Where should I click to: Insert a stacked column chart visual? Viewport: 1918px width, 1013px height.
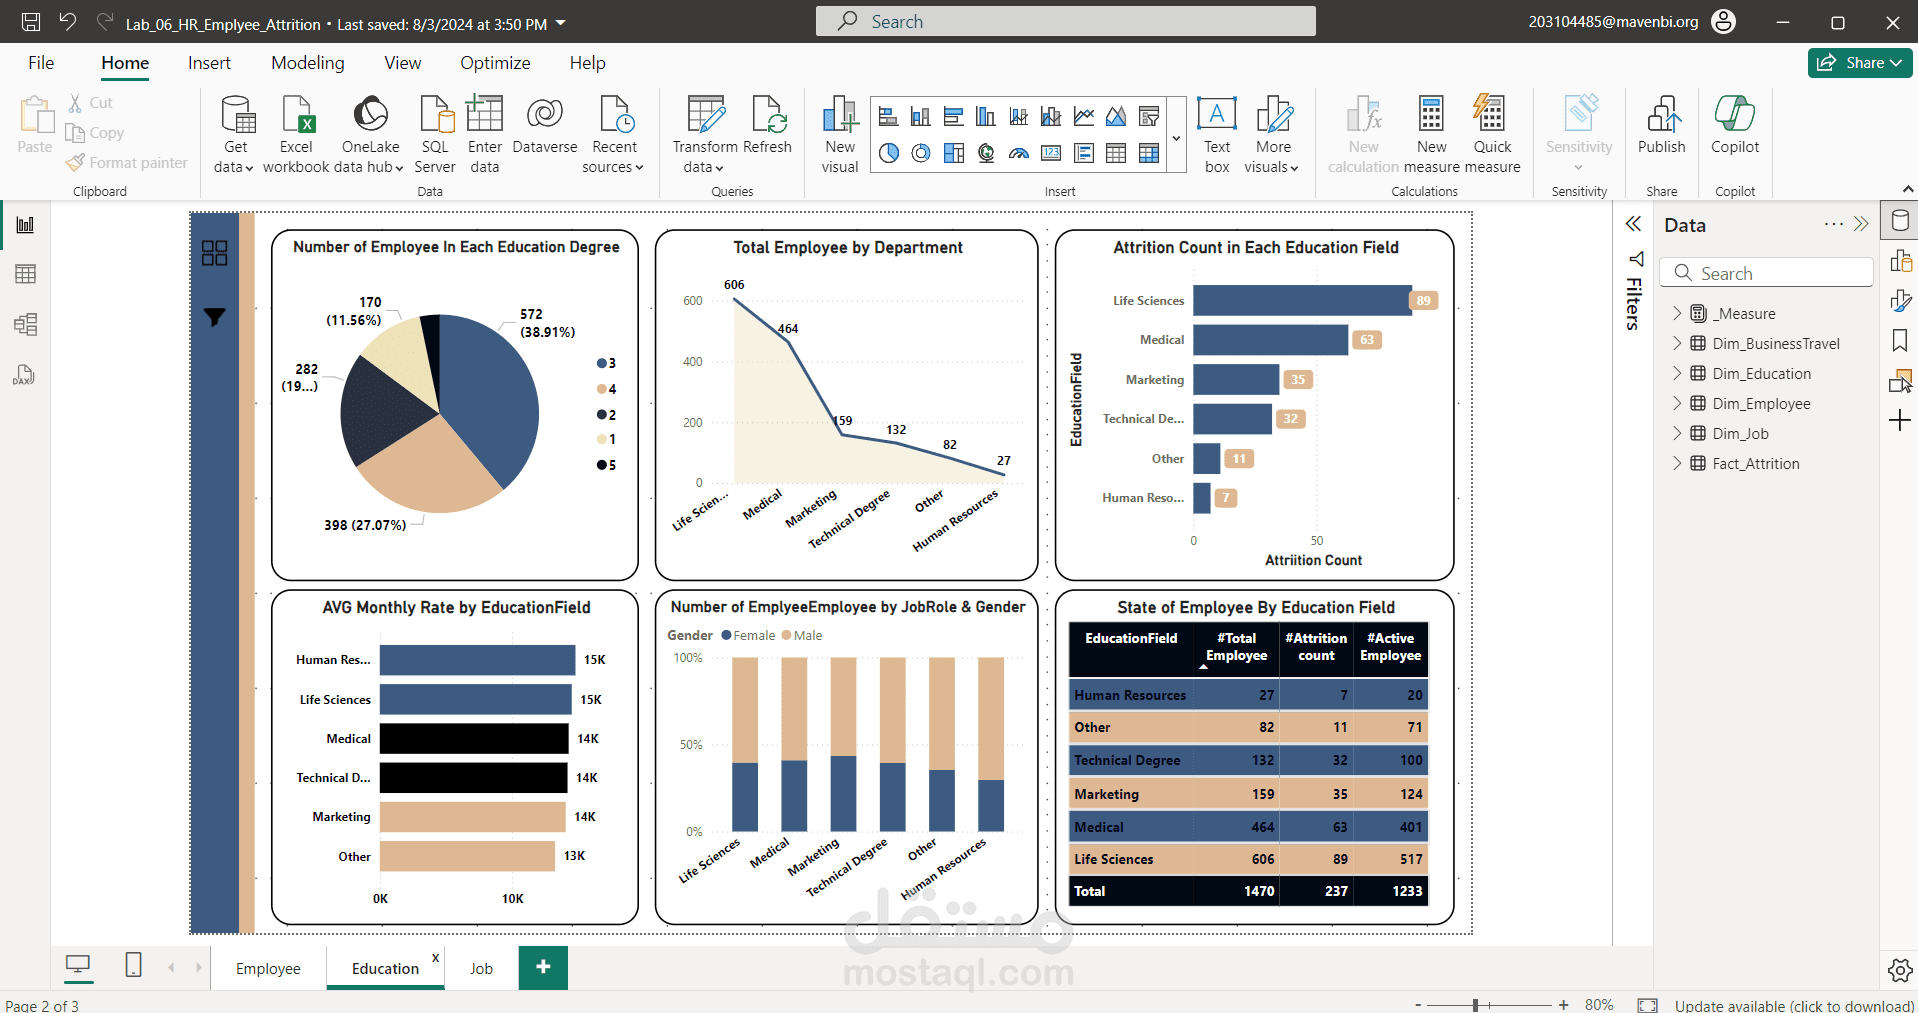tap(921, 117)
